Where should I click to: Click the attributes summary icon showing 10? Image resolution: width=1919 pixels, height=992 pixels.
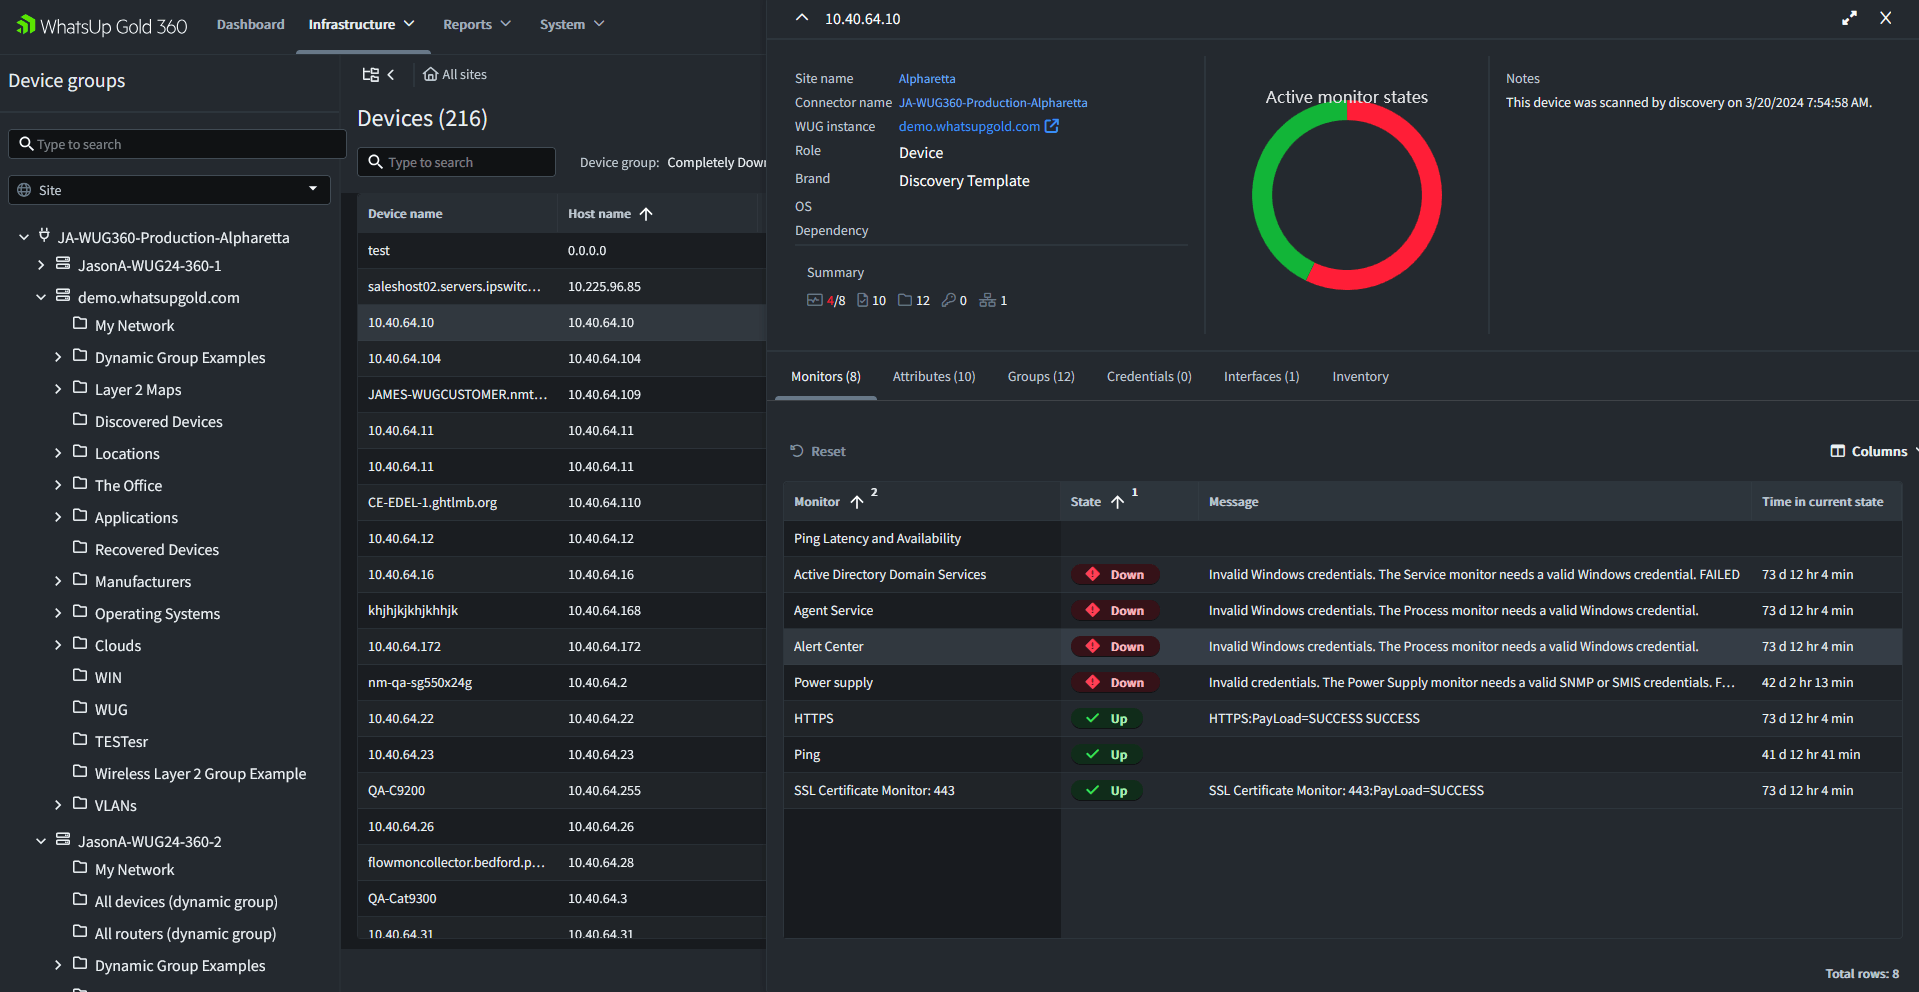coord(863,300)
